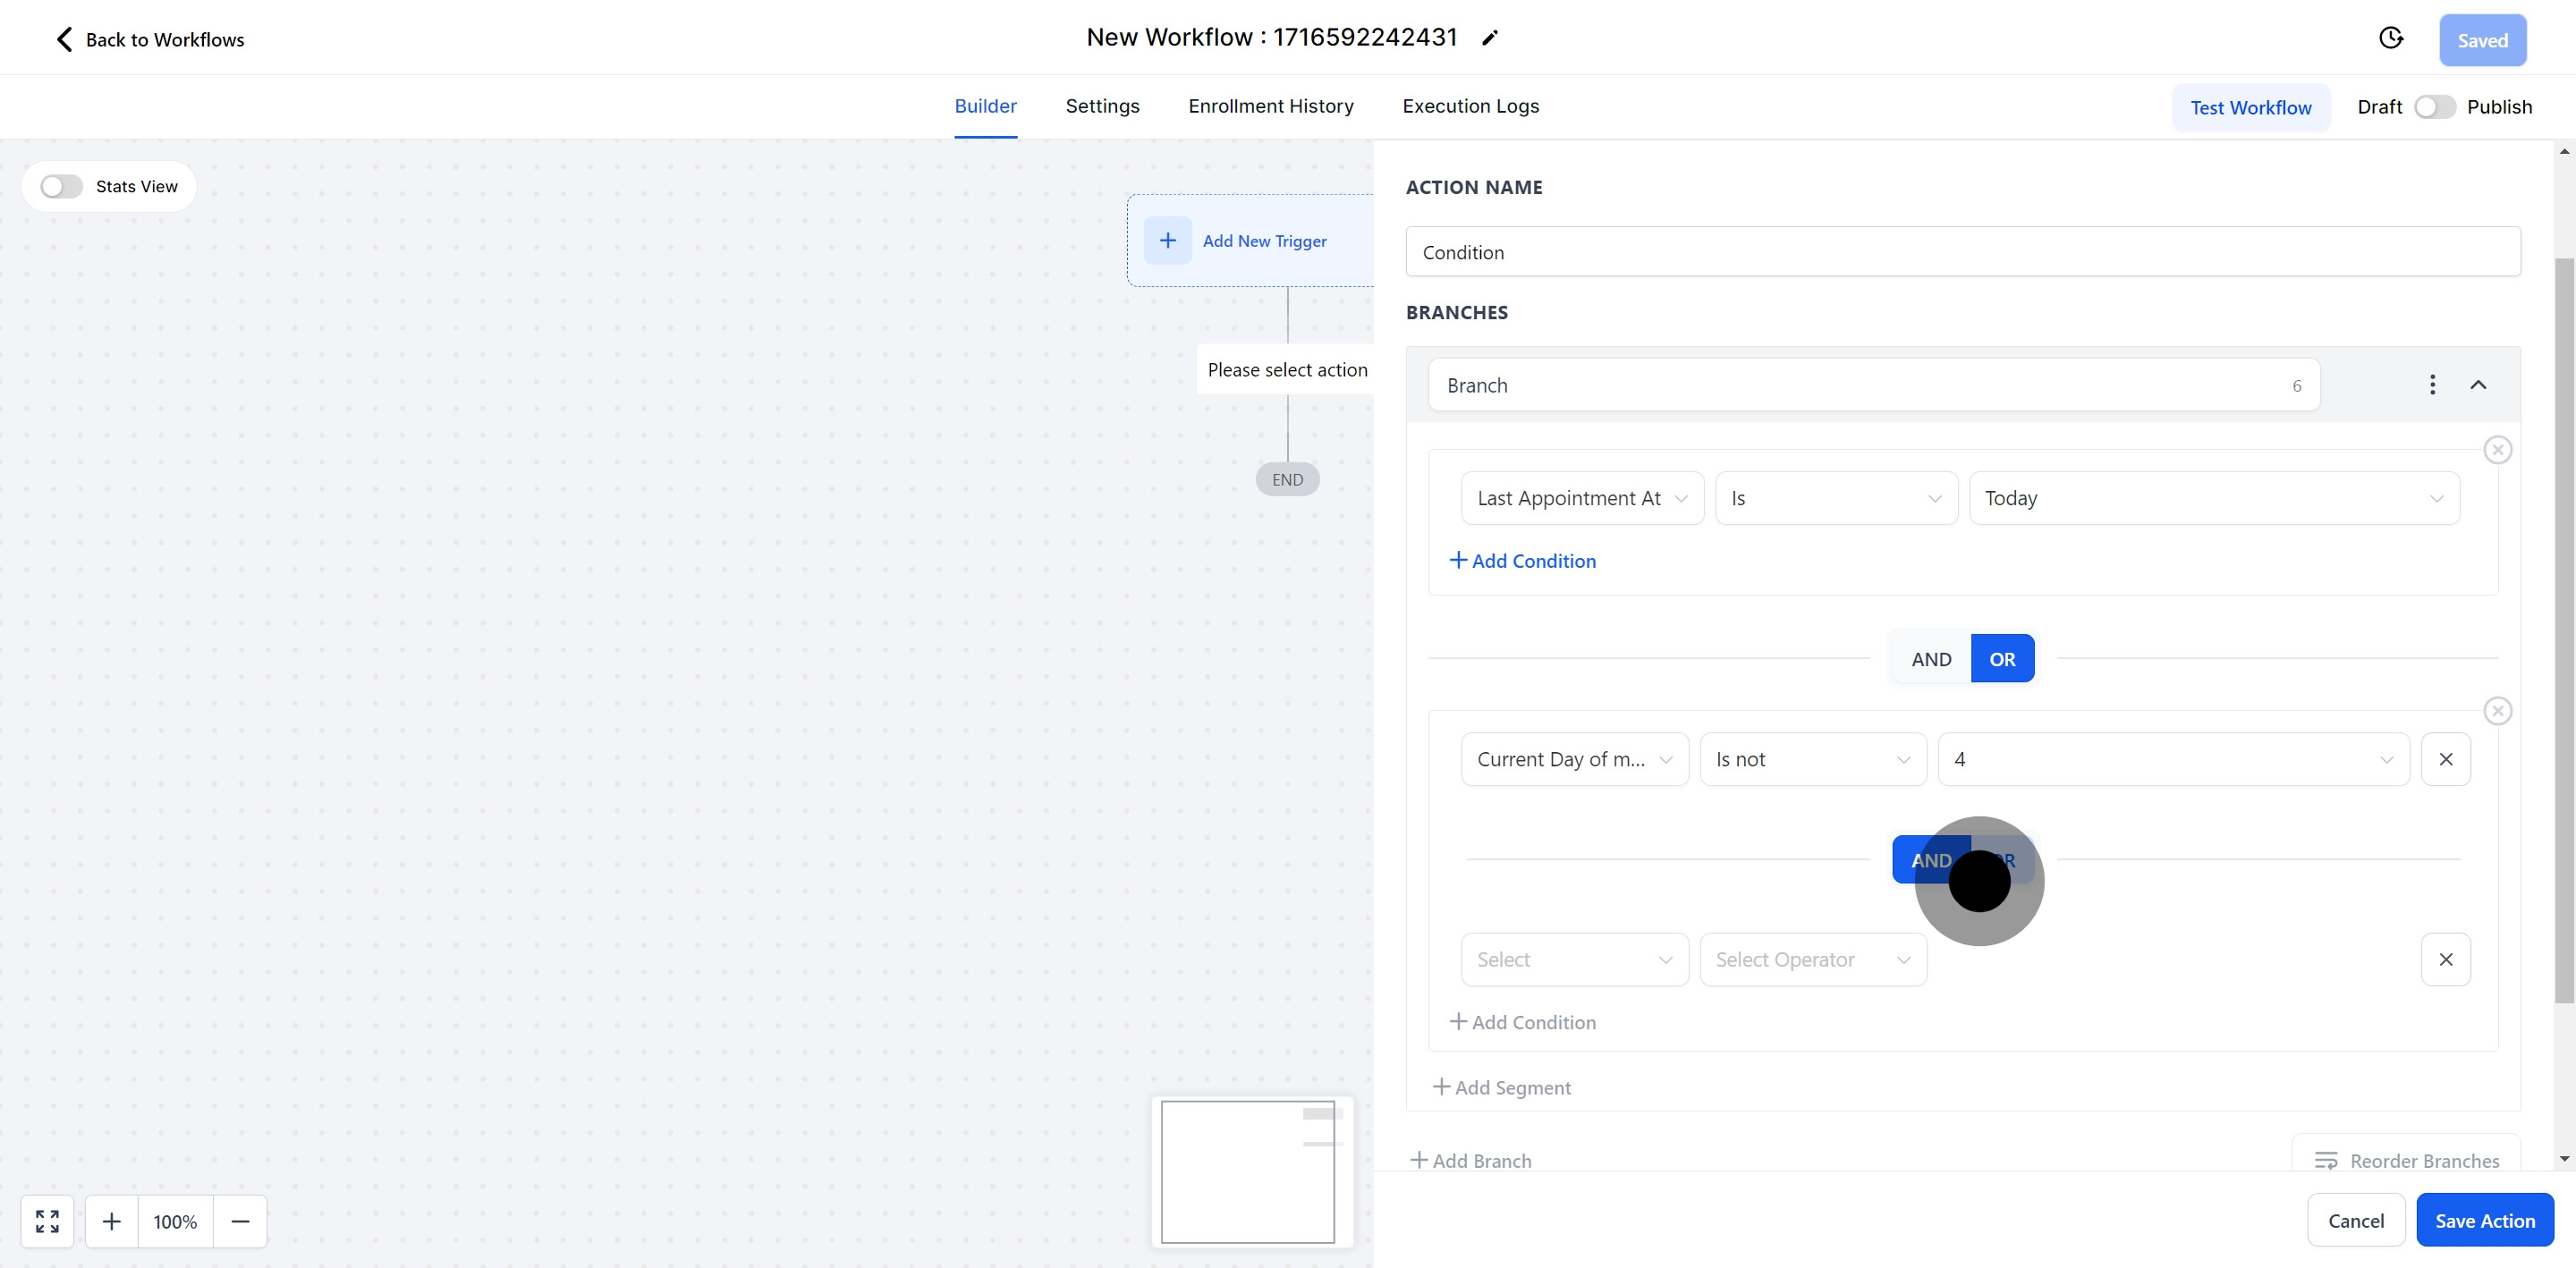2576x1268 pixels.
Task: Click the back arrow to Workflows
Action: coord(64,39)
